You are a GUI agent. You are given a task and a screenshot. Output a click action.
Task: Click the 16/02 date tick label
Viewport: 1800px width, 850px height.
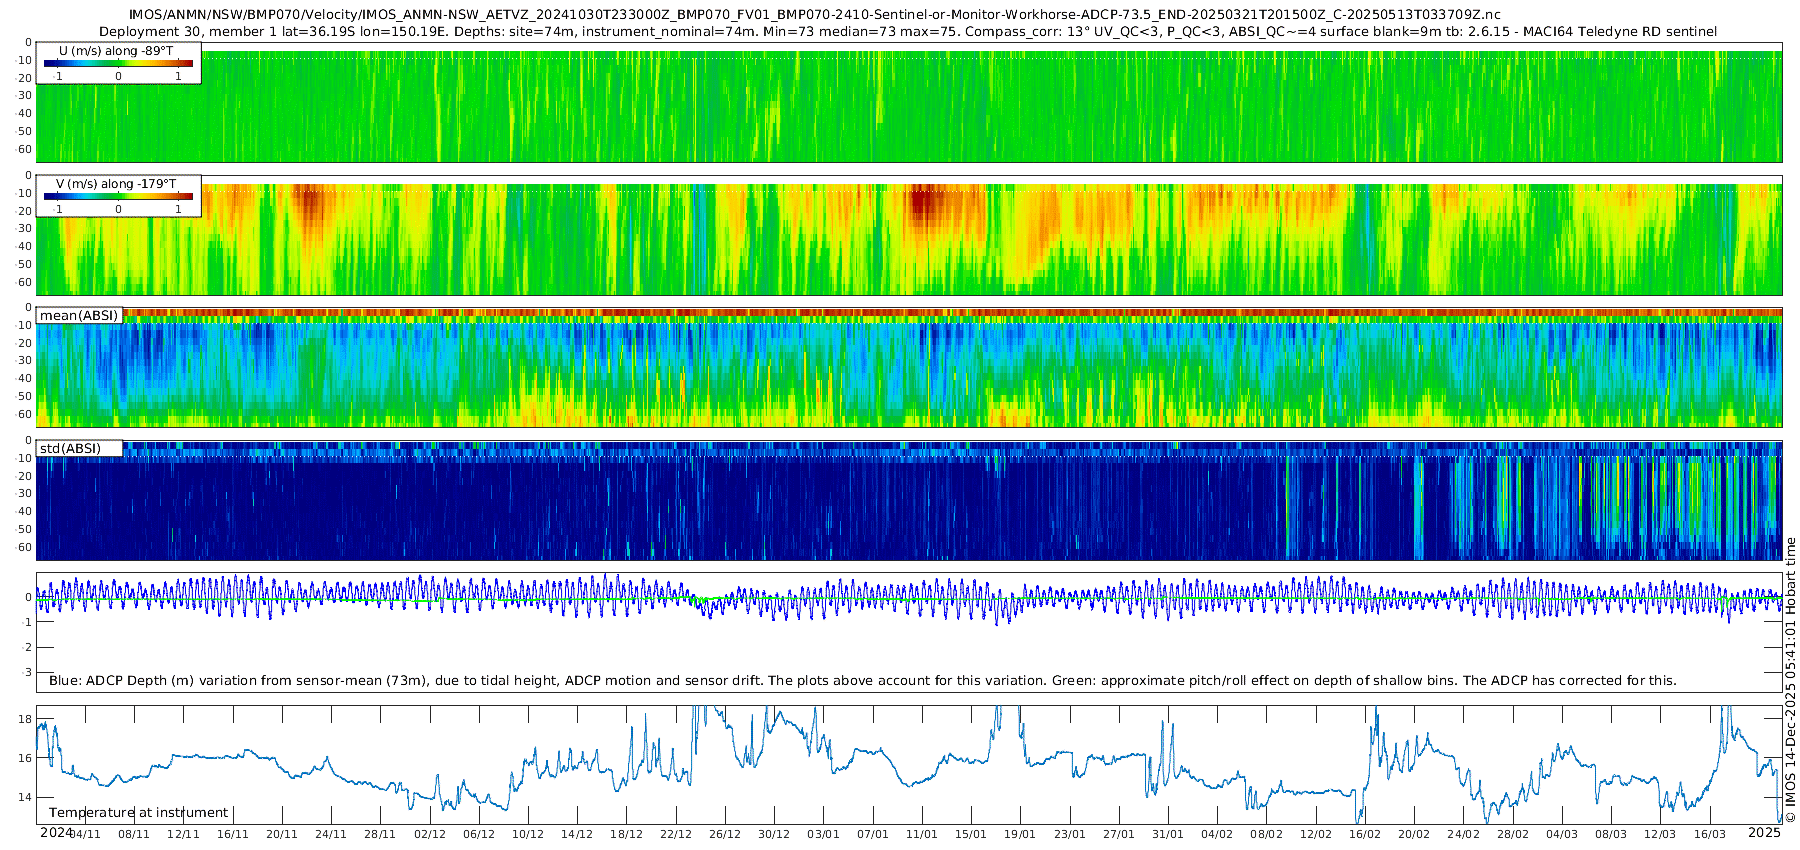coord(1364,834)
